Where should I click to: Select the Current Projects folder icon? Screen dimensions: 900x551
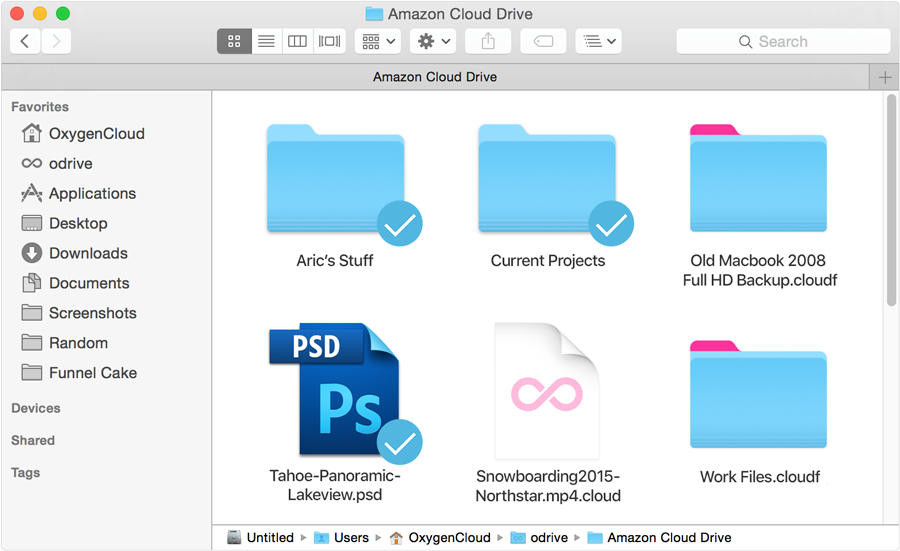point(548,178)
